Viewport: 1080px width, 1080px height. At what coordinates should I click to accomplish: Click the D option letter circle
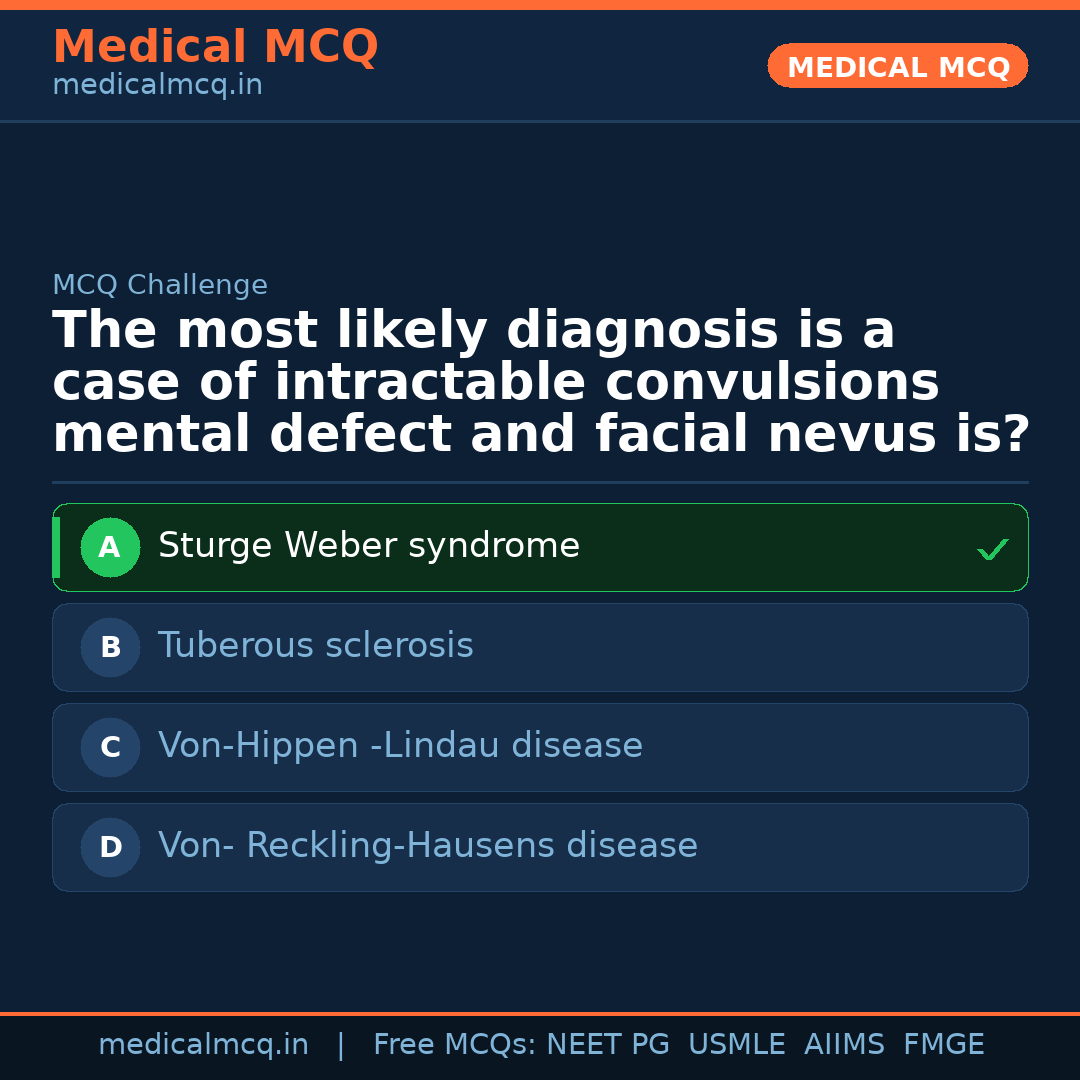(110, 847)
